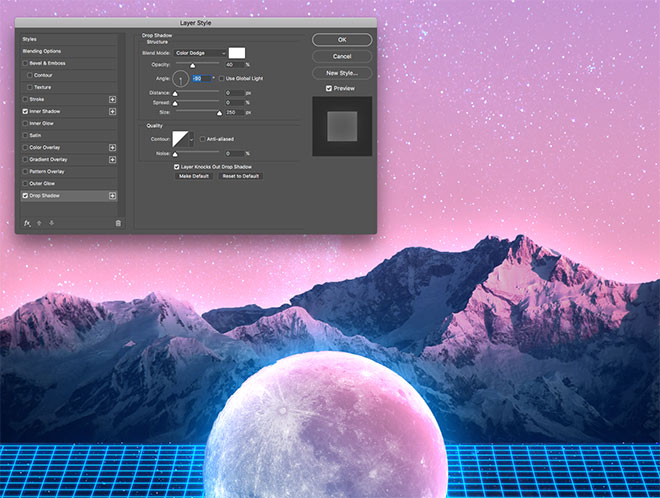660x498 pixels.
Task: Click the Noise value field
Action: click(235, 154)
